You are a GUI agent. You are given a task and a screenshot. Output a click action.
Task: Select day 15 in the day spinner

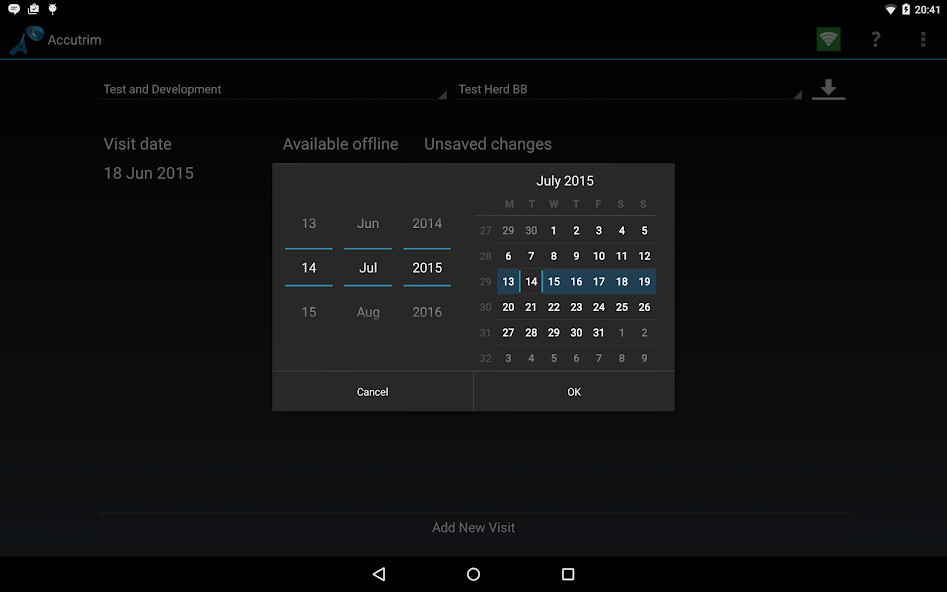[309, 312]
